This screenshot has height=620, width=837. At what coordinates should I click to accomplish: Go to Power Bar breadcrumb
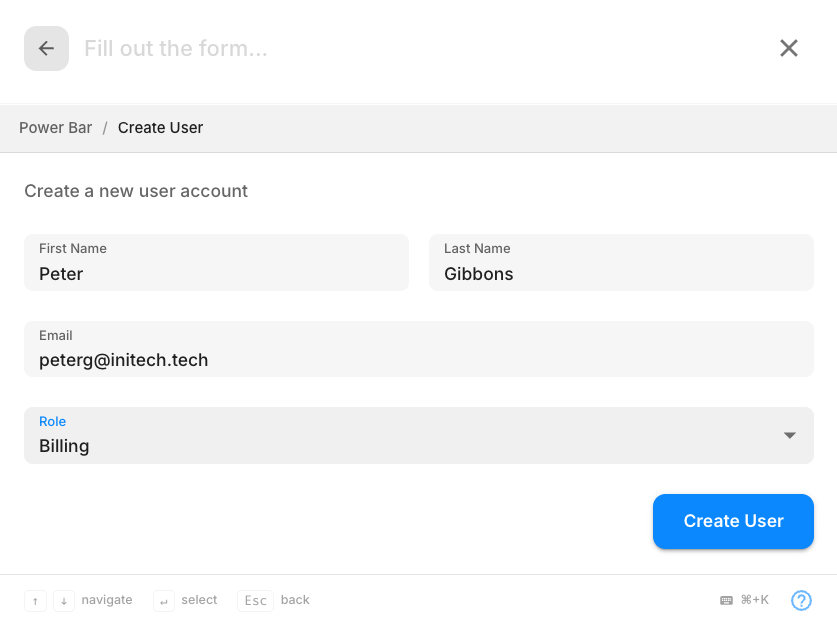[56, 128]
